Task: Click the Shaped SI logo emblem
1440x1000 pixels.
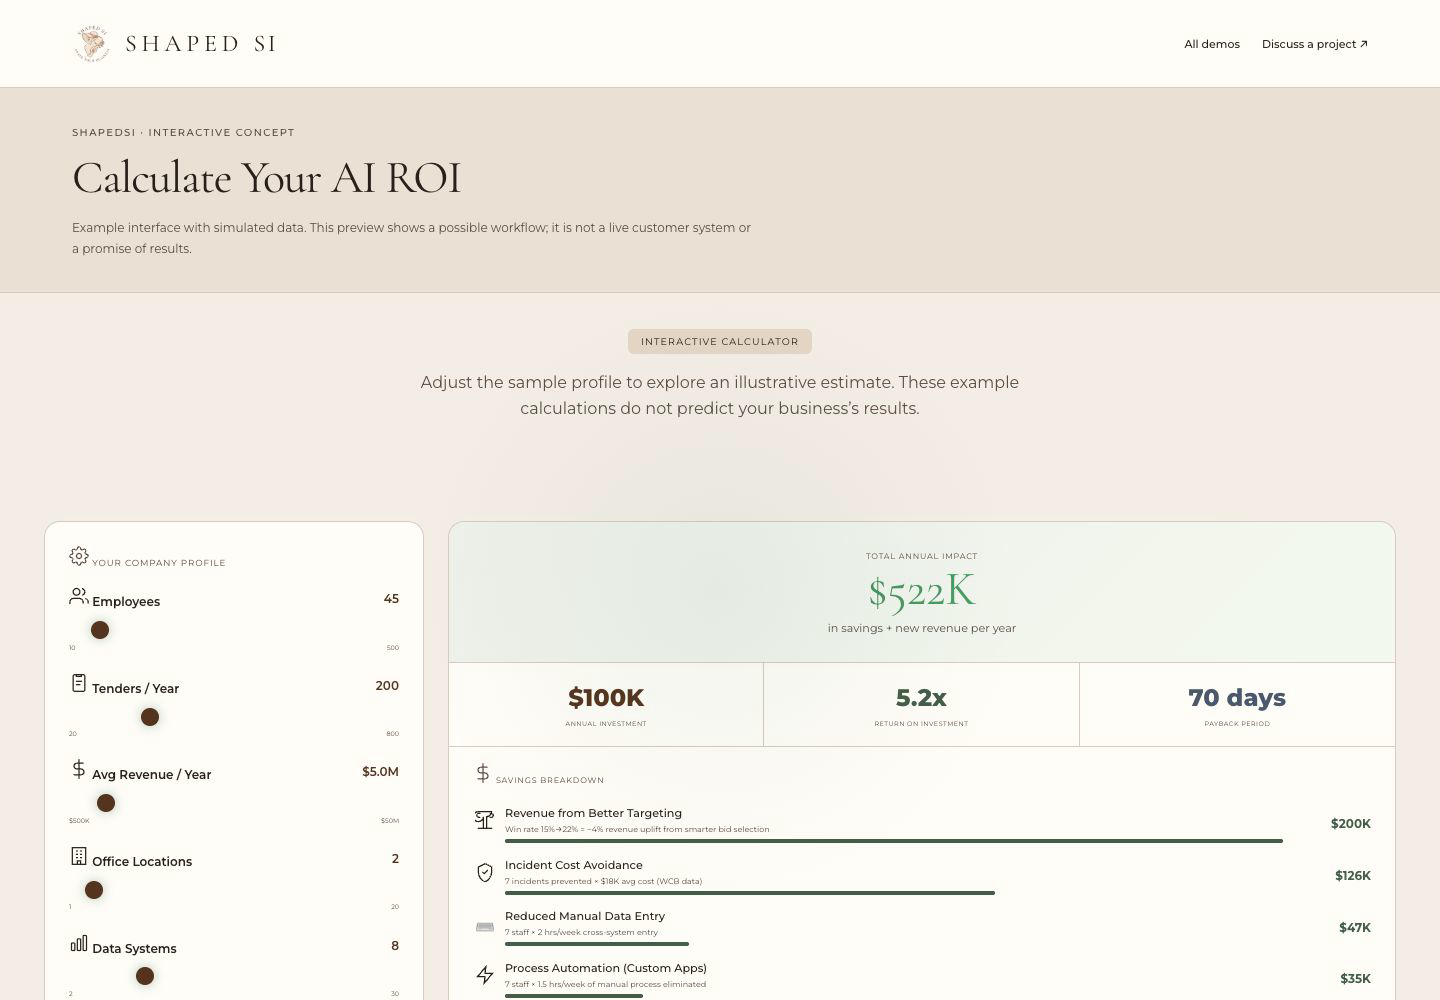Action: point(93,43)
